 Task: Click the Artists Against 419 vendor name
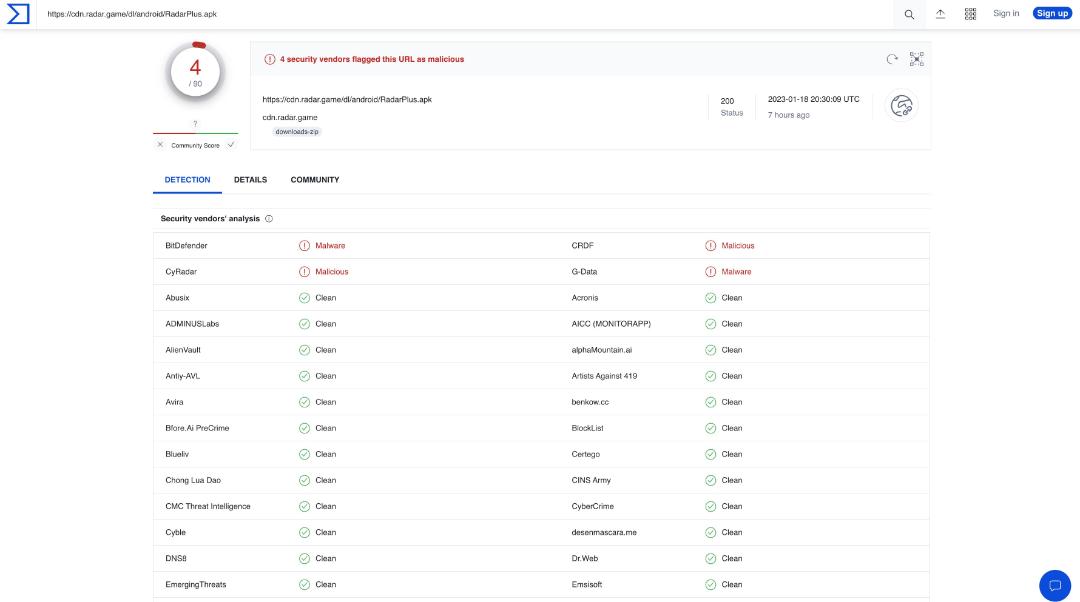click(x=604, y=376)
